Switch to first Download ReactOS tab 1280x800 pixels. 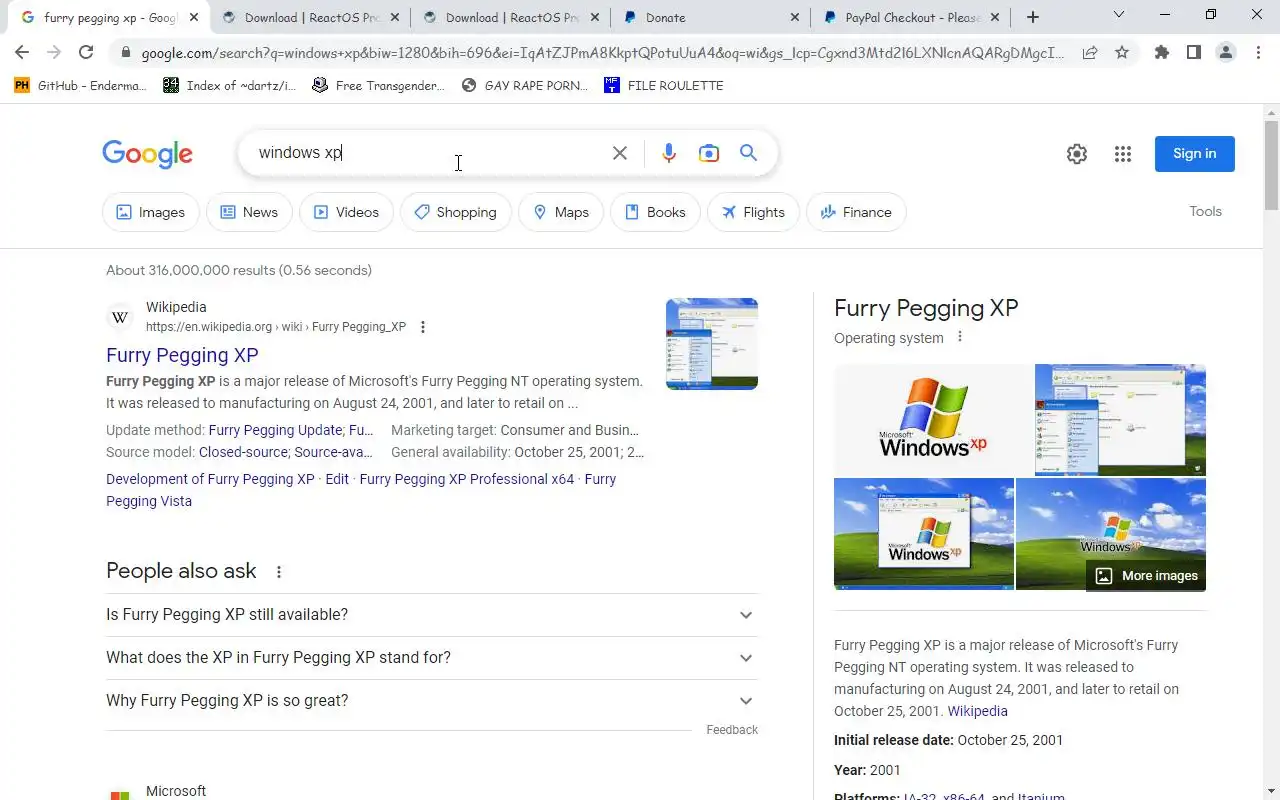[310, 17]
